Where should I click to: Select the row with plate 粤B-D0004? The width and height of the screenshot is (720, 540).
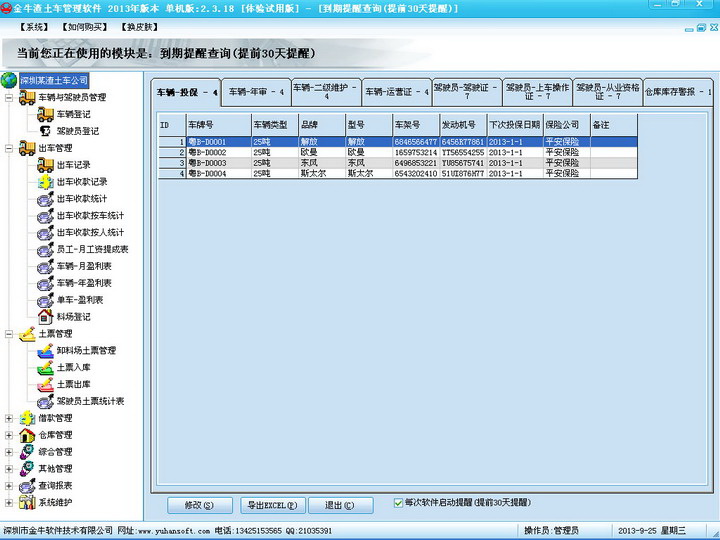(x=398, y=174)
